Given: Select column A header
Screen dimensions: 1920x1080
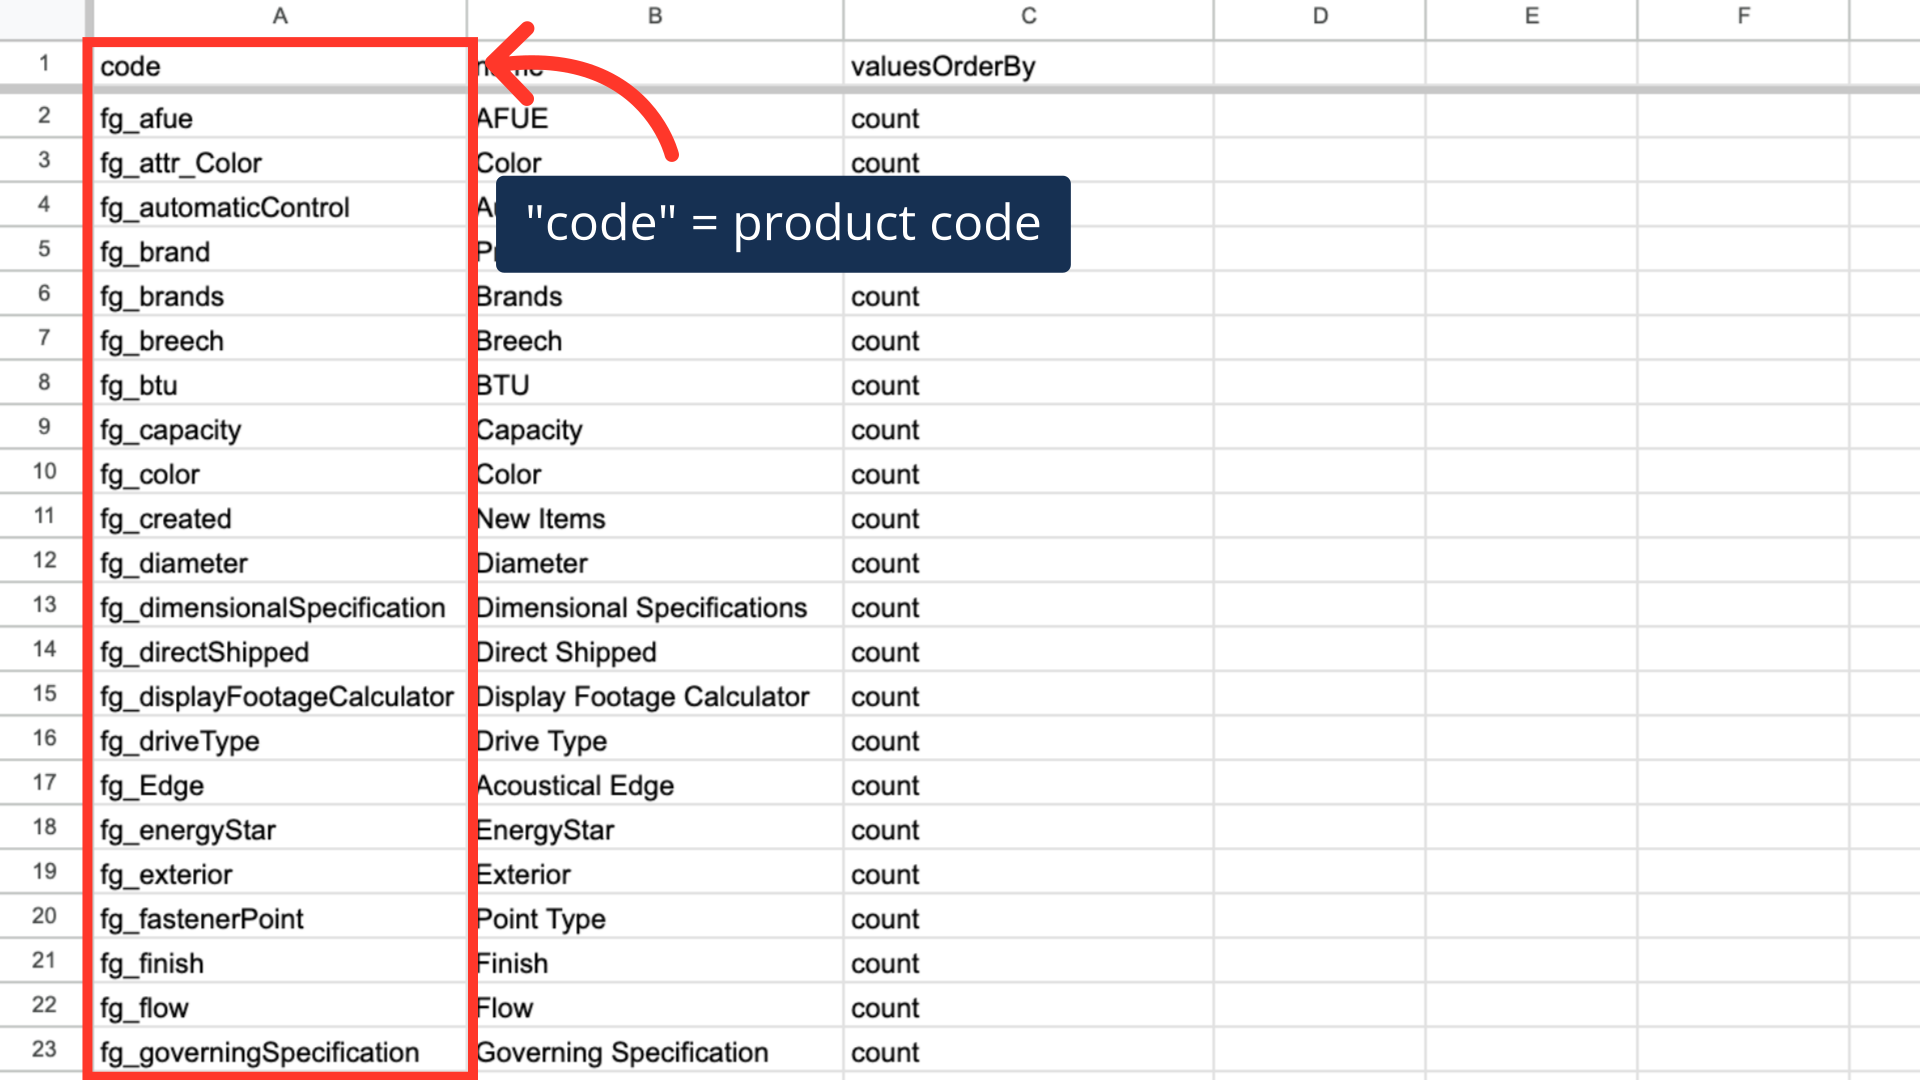Looking at the screenshot, I should [x=280, y=16].
